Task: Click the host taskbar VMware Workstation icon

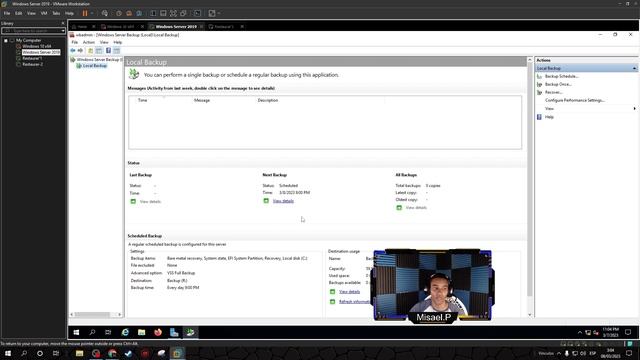Action: (177, 353)
